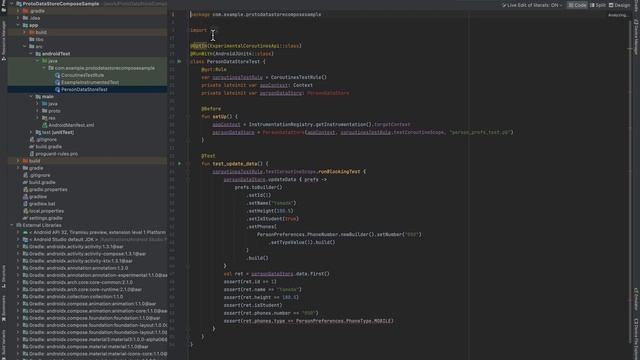
Task: Collapse the External Libraries node
Action: tap(12, 225)
